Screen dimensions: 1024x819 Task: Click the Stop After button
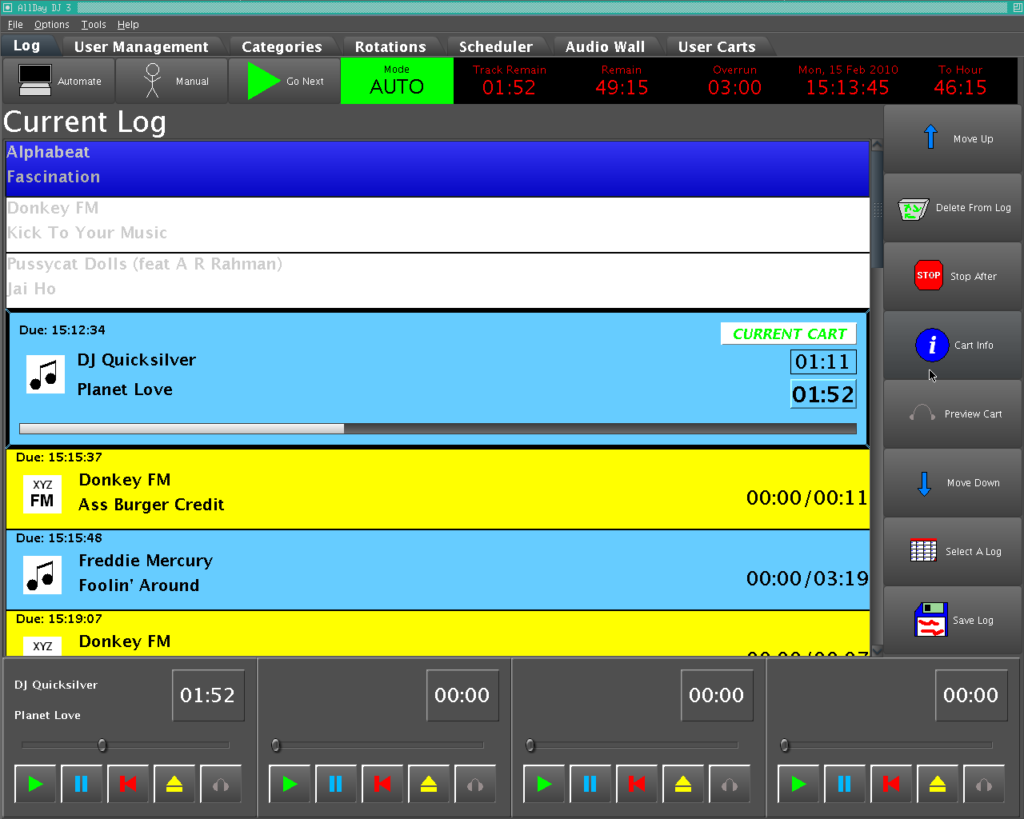coord(952,276)
